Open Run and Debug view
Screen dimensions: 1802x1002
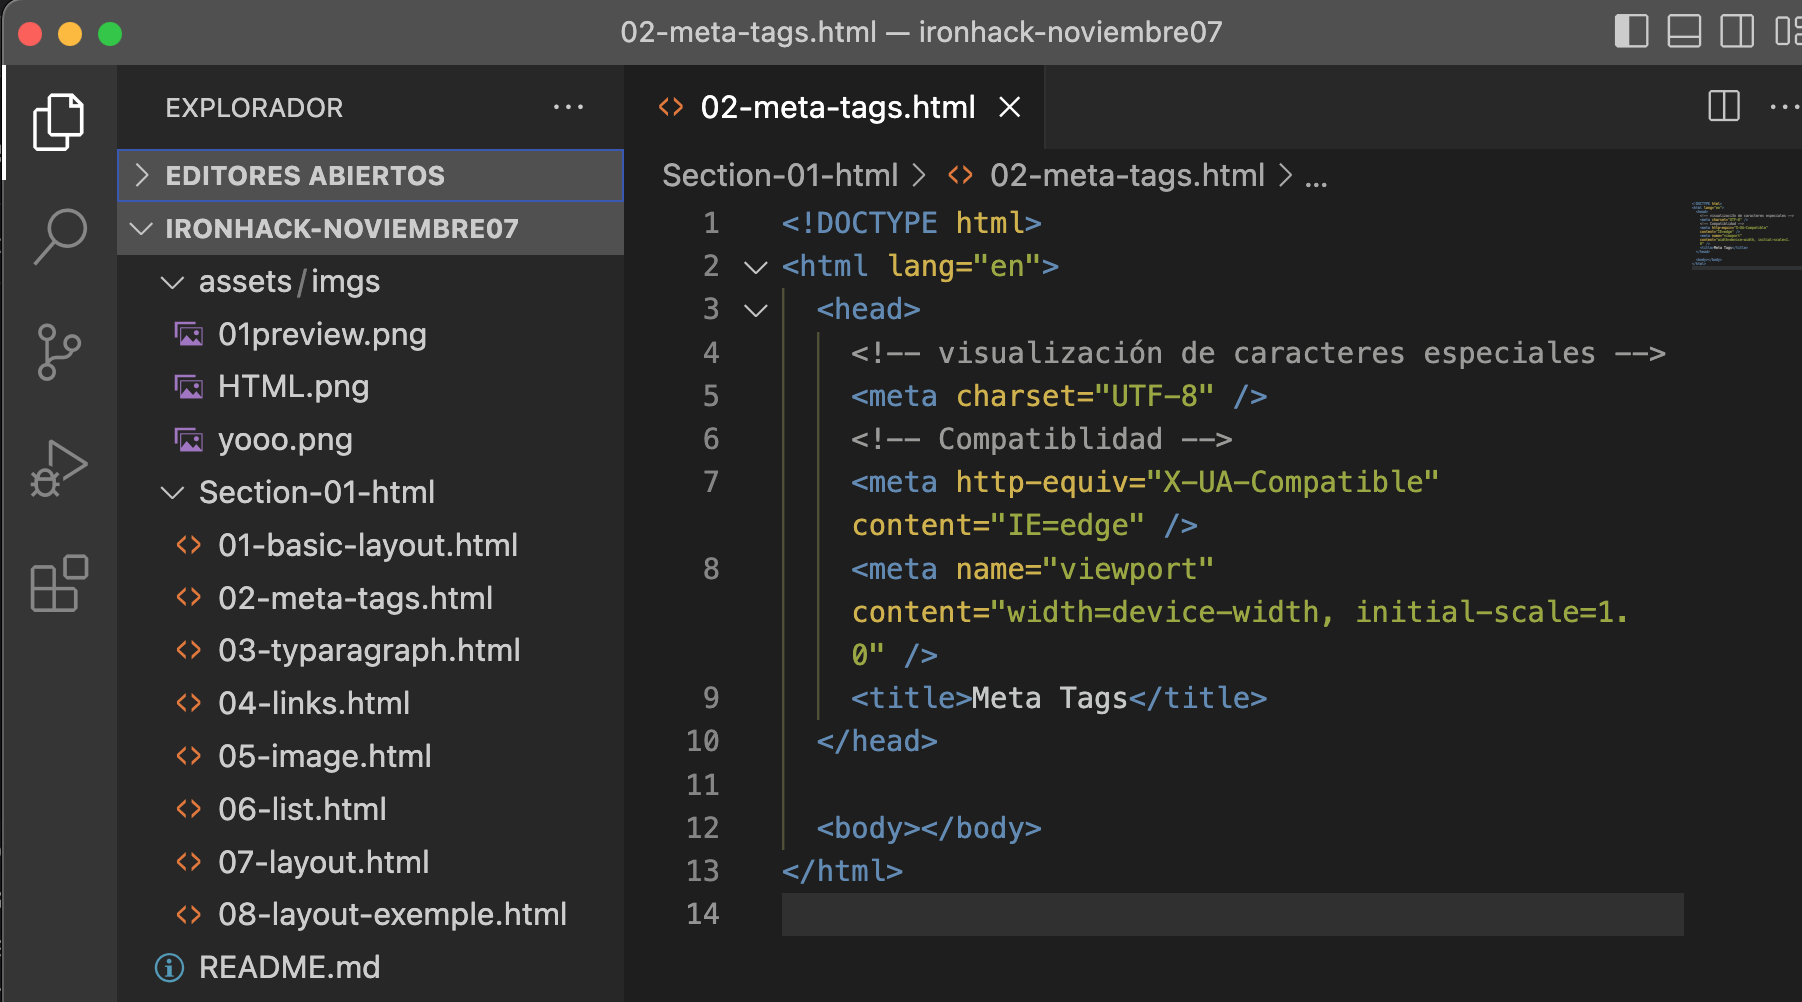point(59,468)
